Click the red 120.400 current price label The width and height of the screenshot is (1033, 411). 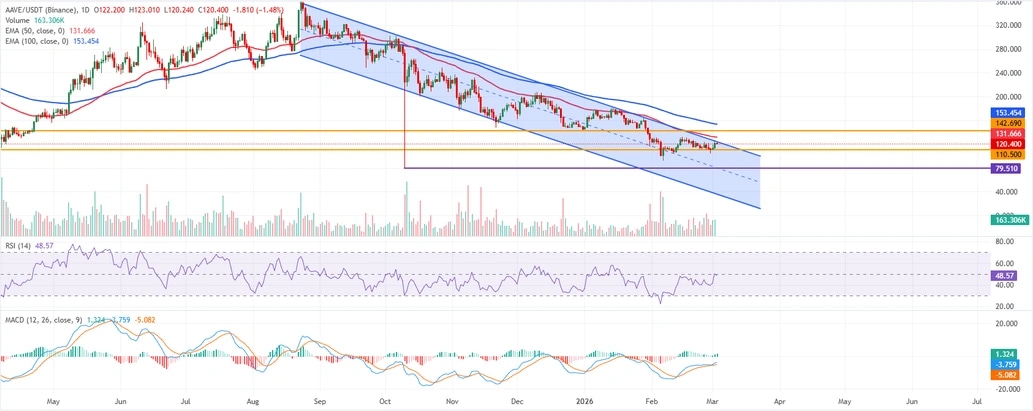(x=1005, y=144)
